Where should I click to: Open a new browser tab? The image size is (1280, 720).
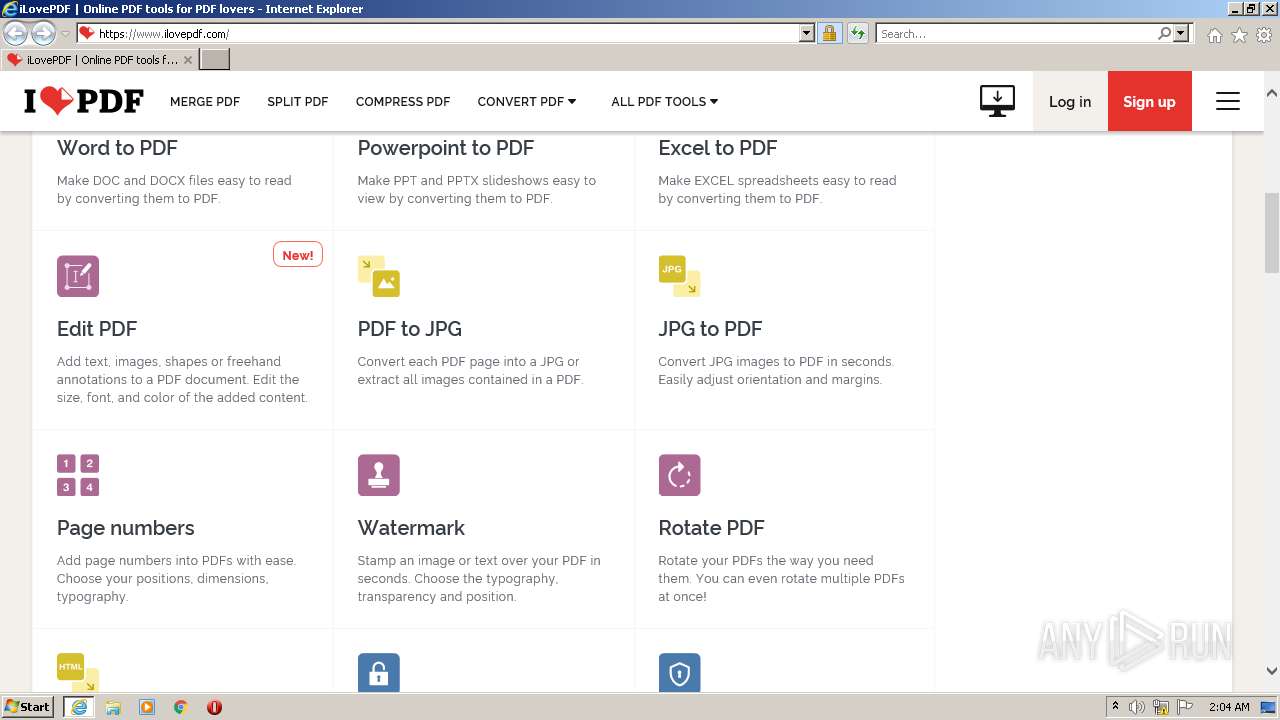point(215,59)
